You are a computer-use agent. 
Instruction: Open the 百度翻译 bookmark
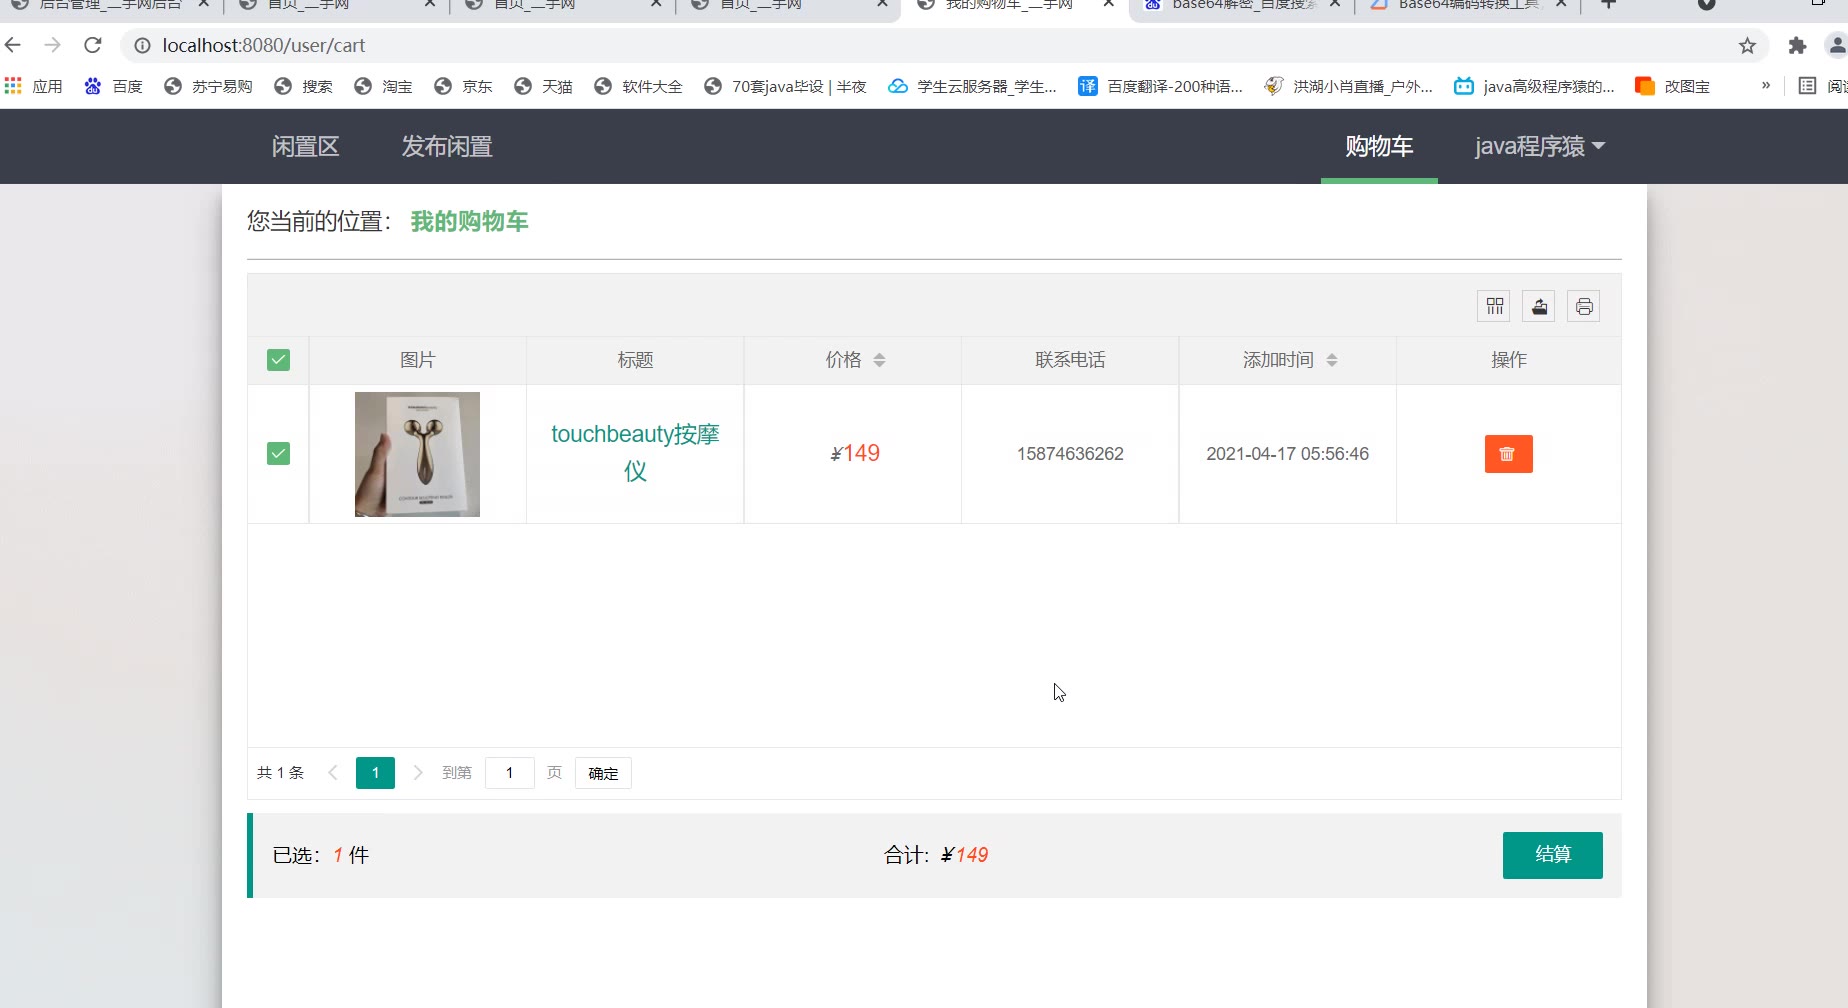coord(1160,86)
